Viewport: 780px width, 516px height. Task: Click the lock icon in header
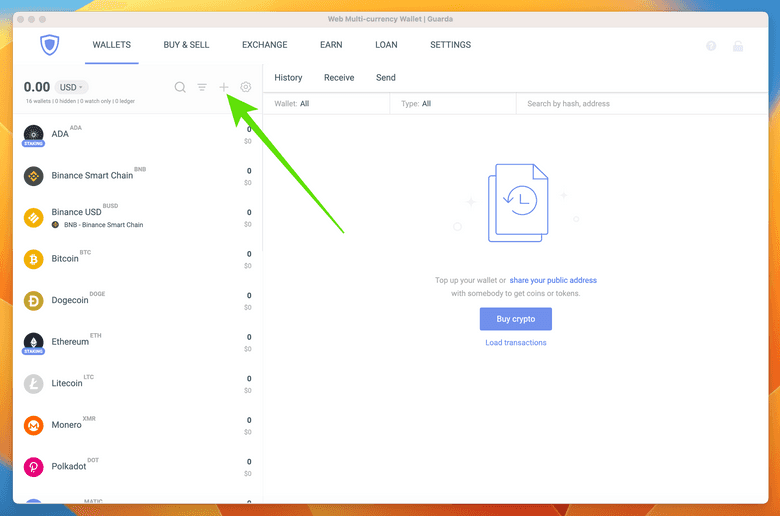tap(738, 46)
